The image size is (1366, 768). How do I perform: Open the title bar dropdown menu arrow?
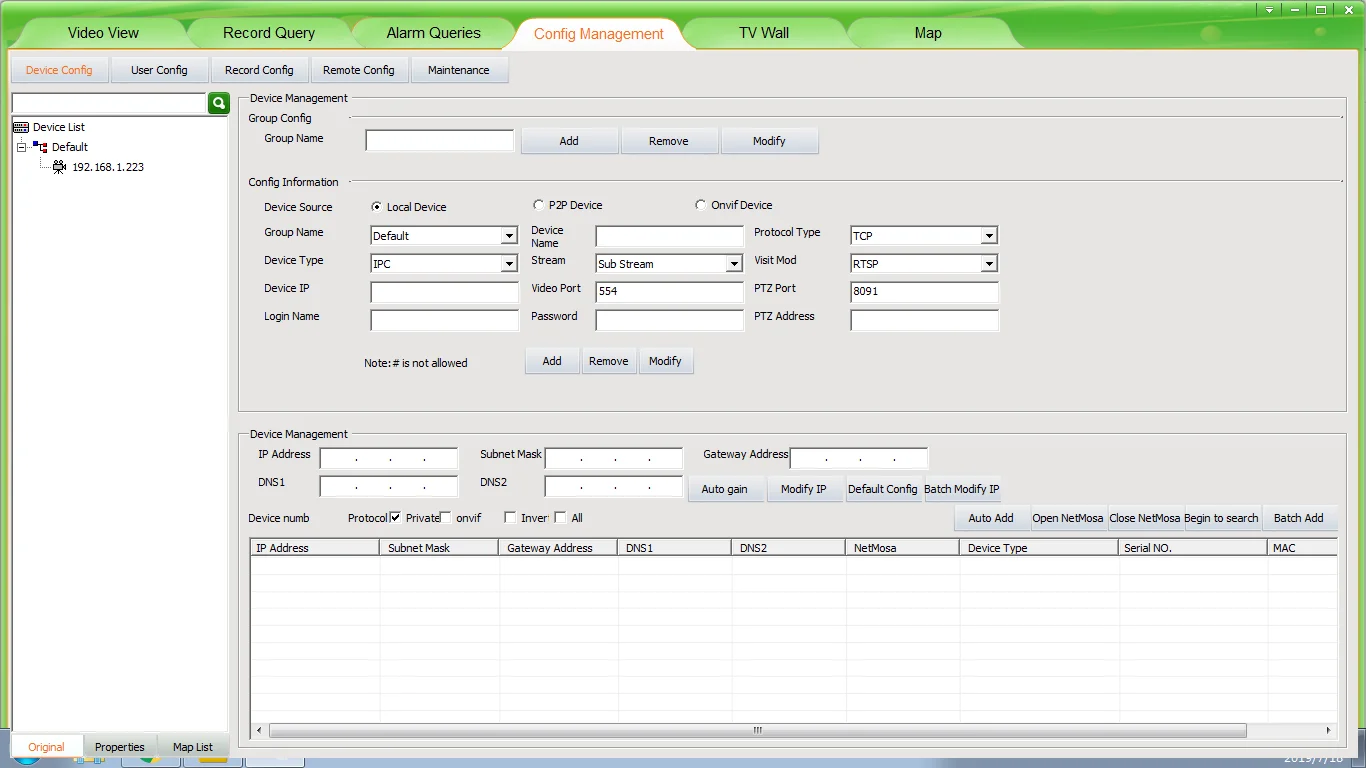(x=1270, y=9)
